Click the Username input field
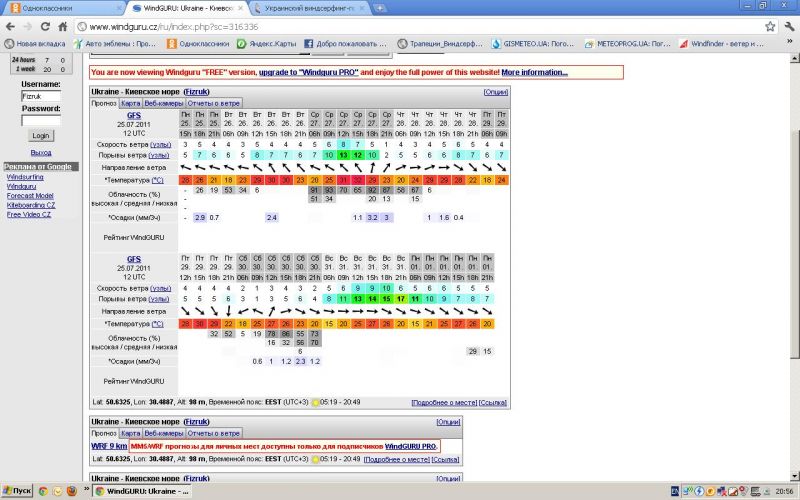The width and height of the screenshot is (800, 500). [x=41, y=97]
